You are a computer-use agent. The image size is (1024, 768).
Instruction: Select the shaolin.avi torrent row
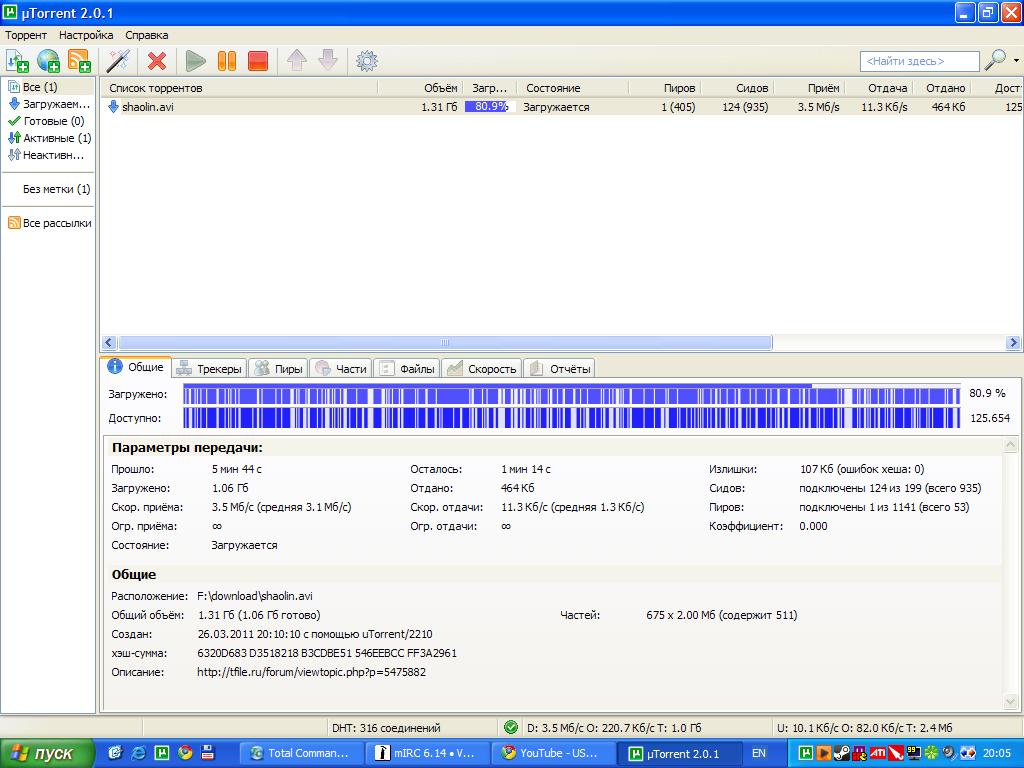(x=562, y=106)
